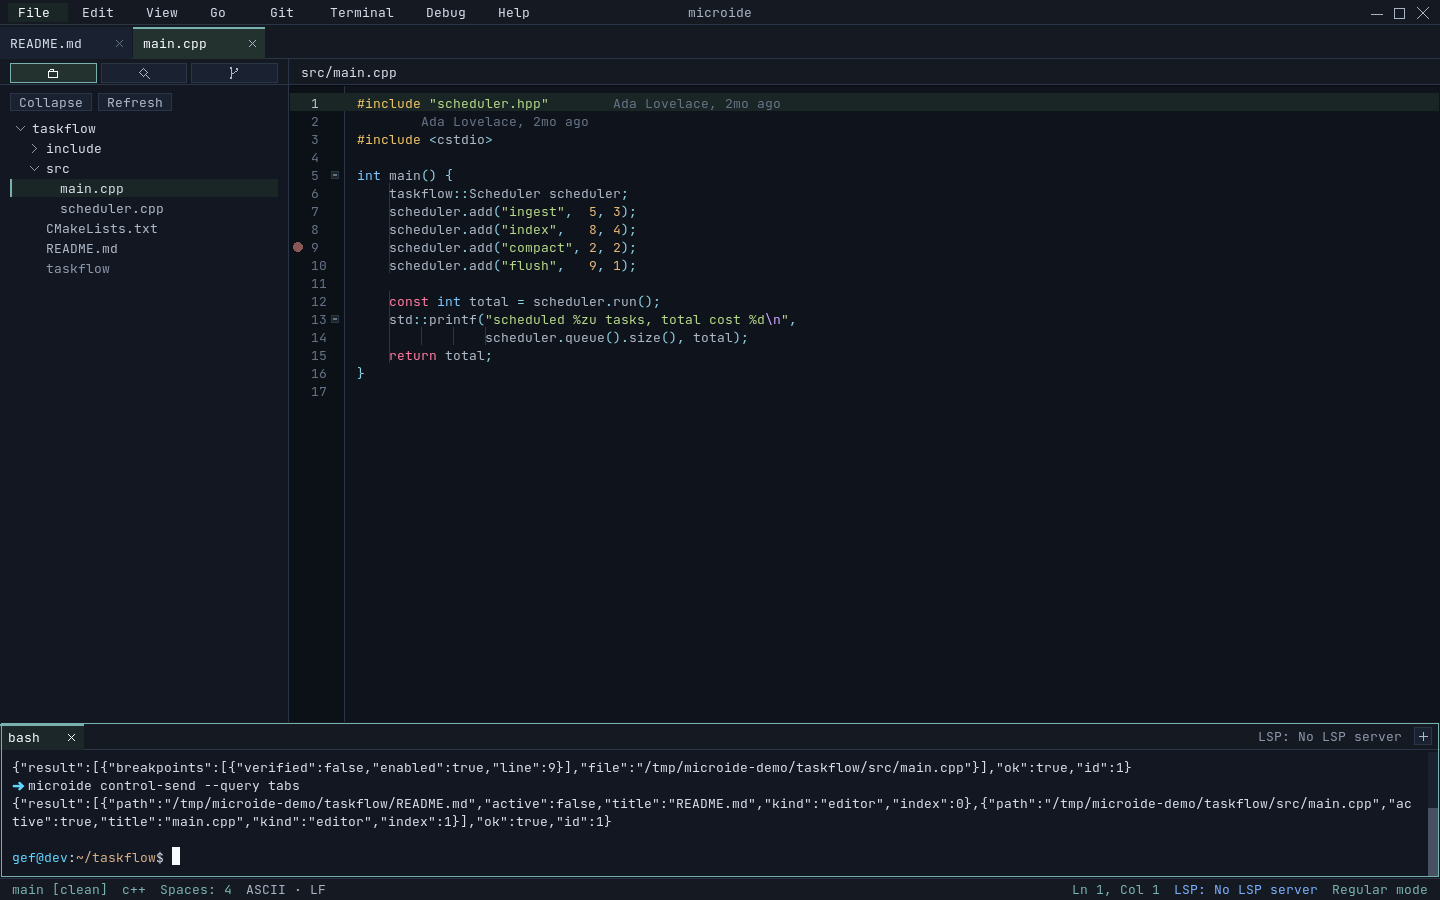This screenshot has height=900, width=1440.
Task: Open scheduler.cpp in the file tree
Action: click(144, 209)
